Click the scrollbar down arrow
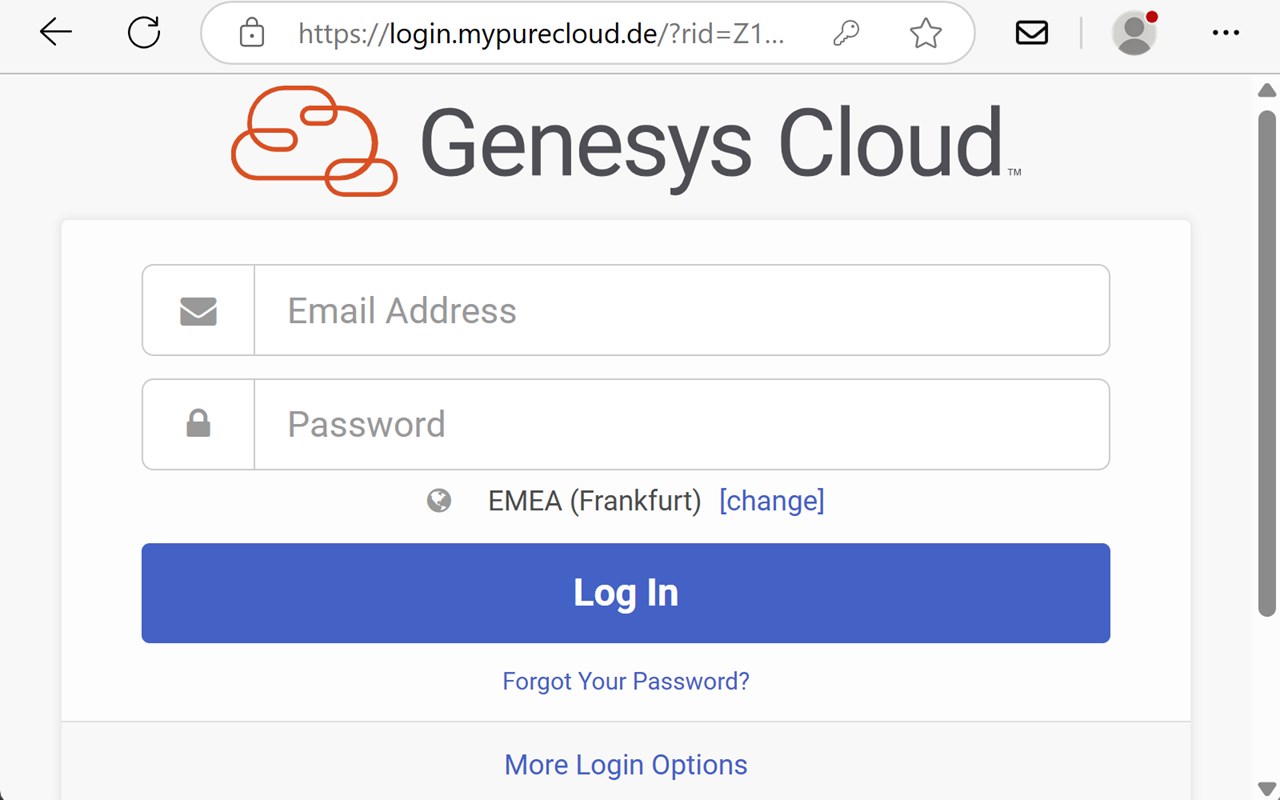 pyautogui.click(x=1266, y=789)
